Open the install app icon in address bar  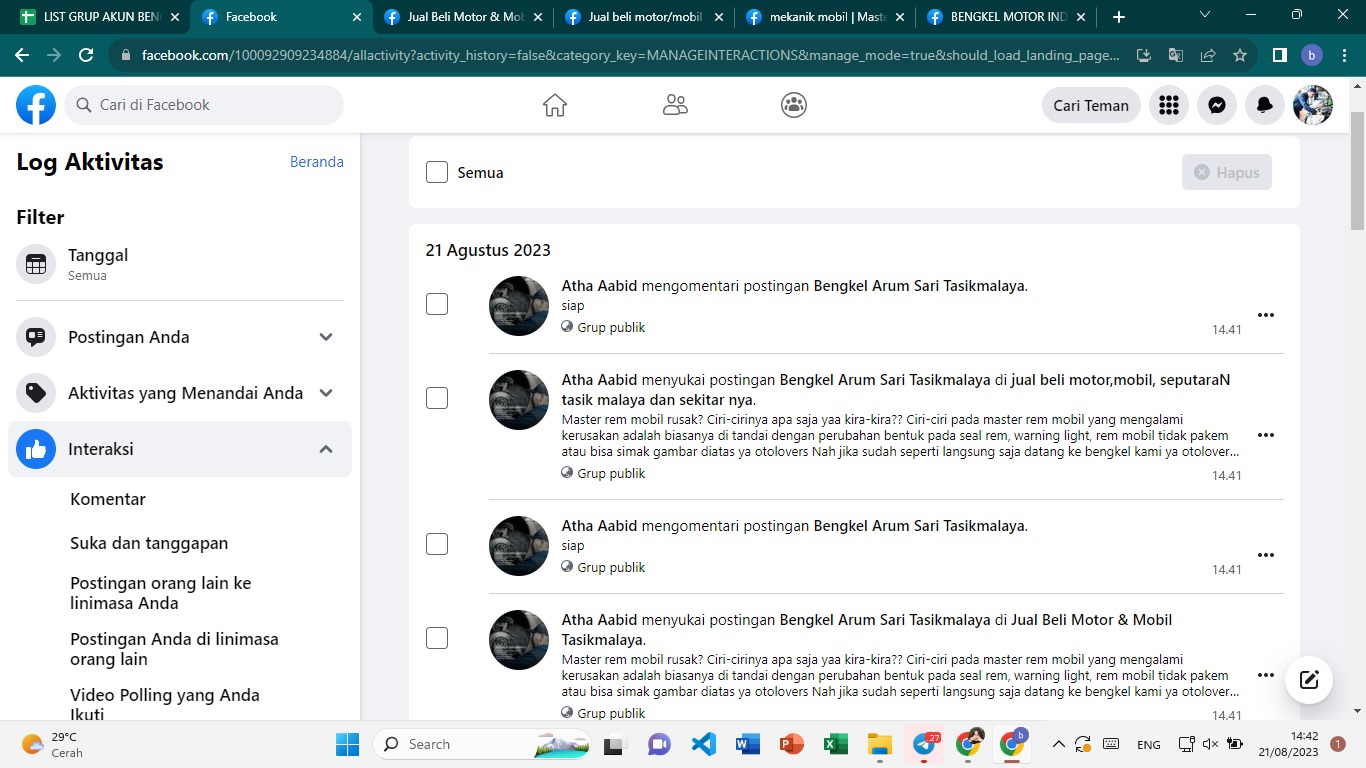(1144, 56)
